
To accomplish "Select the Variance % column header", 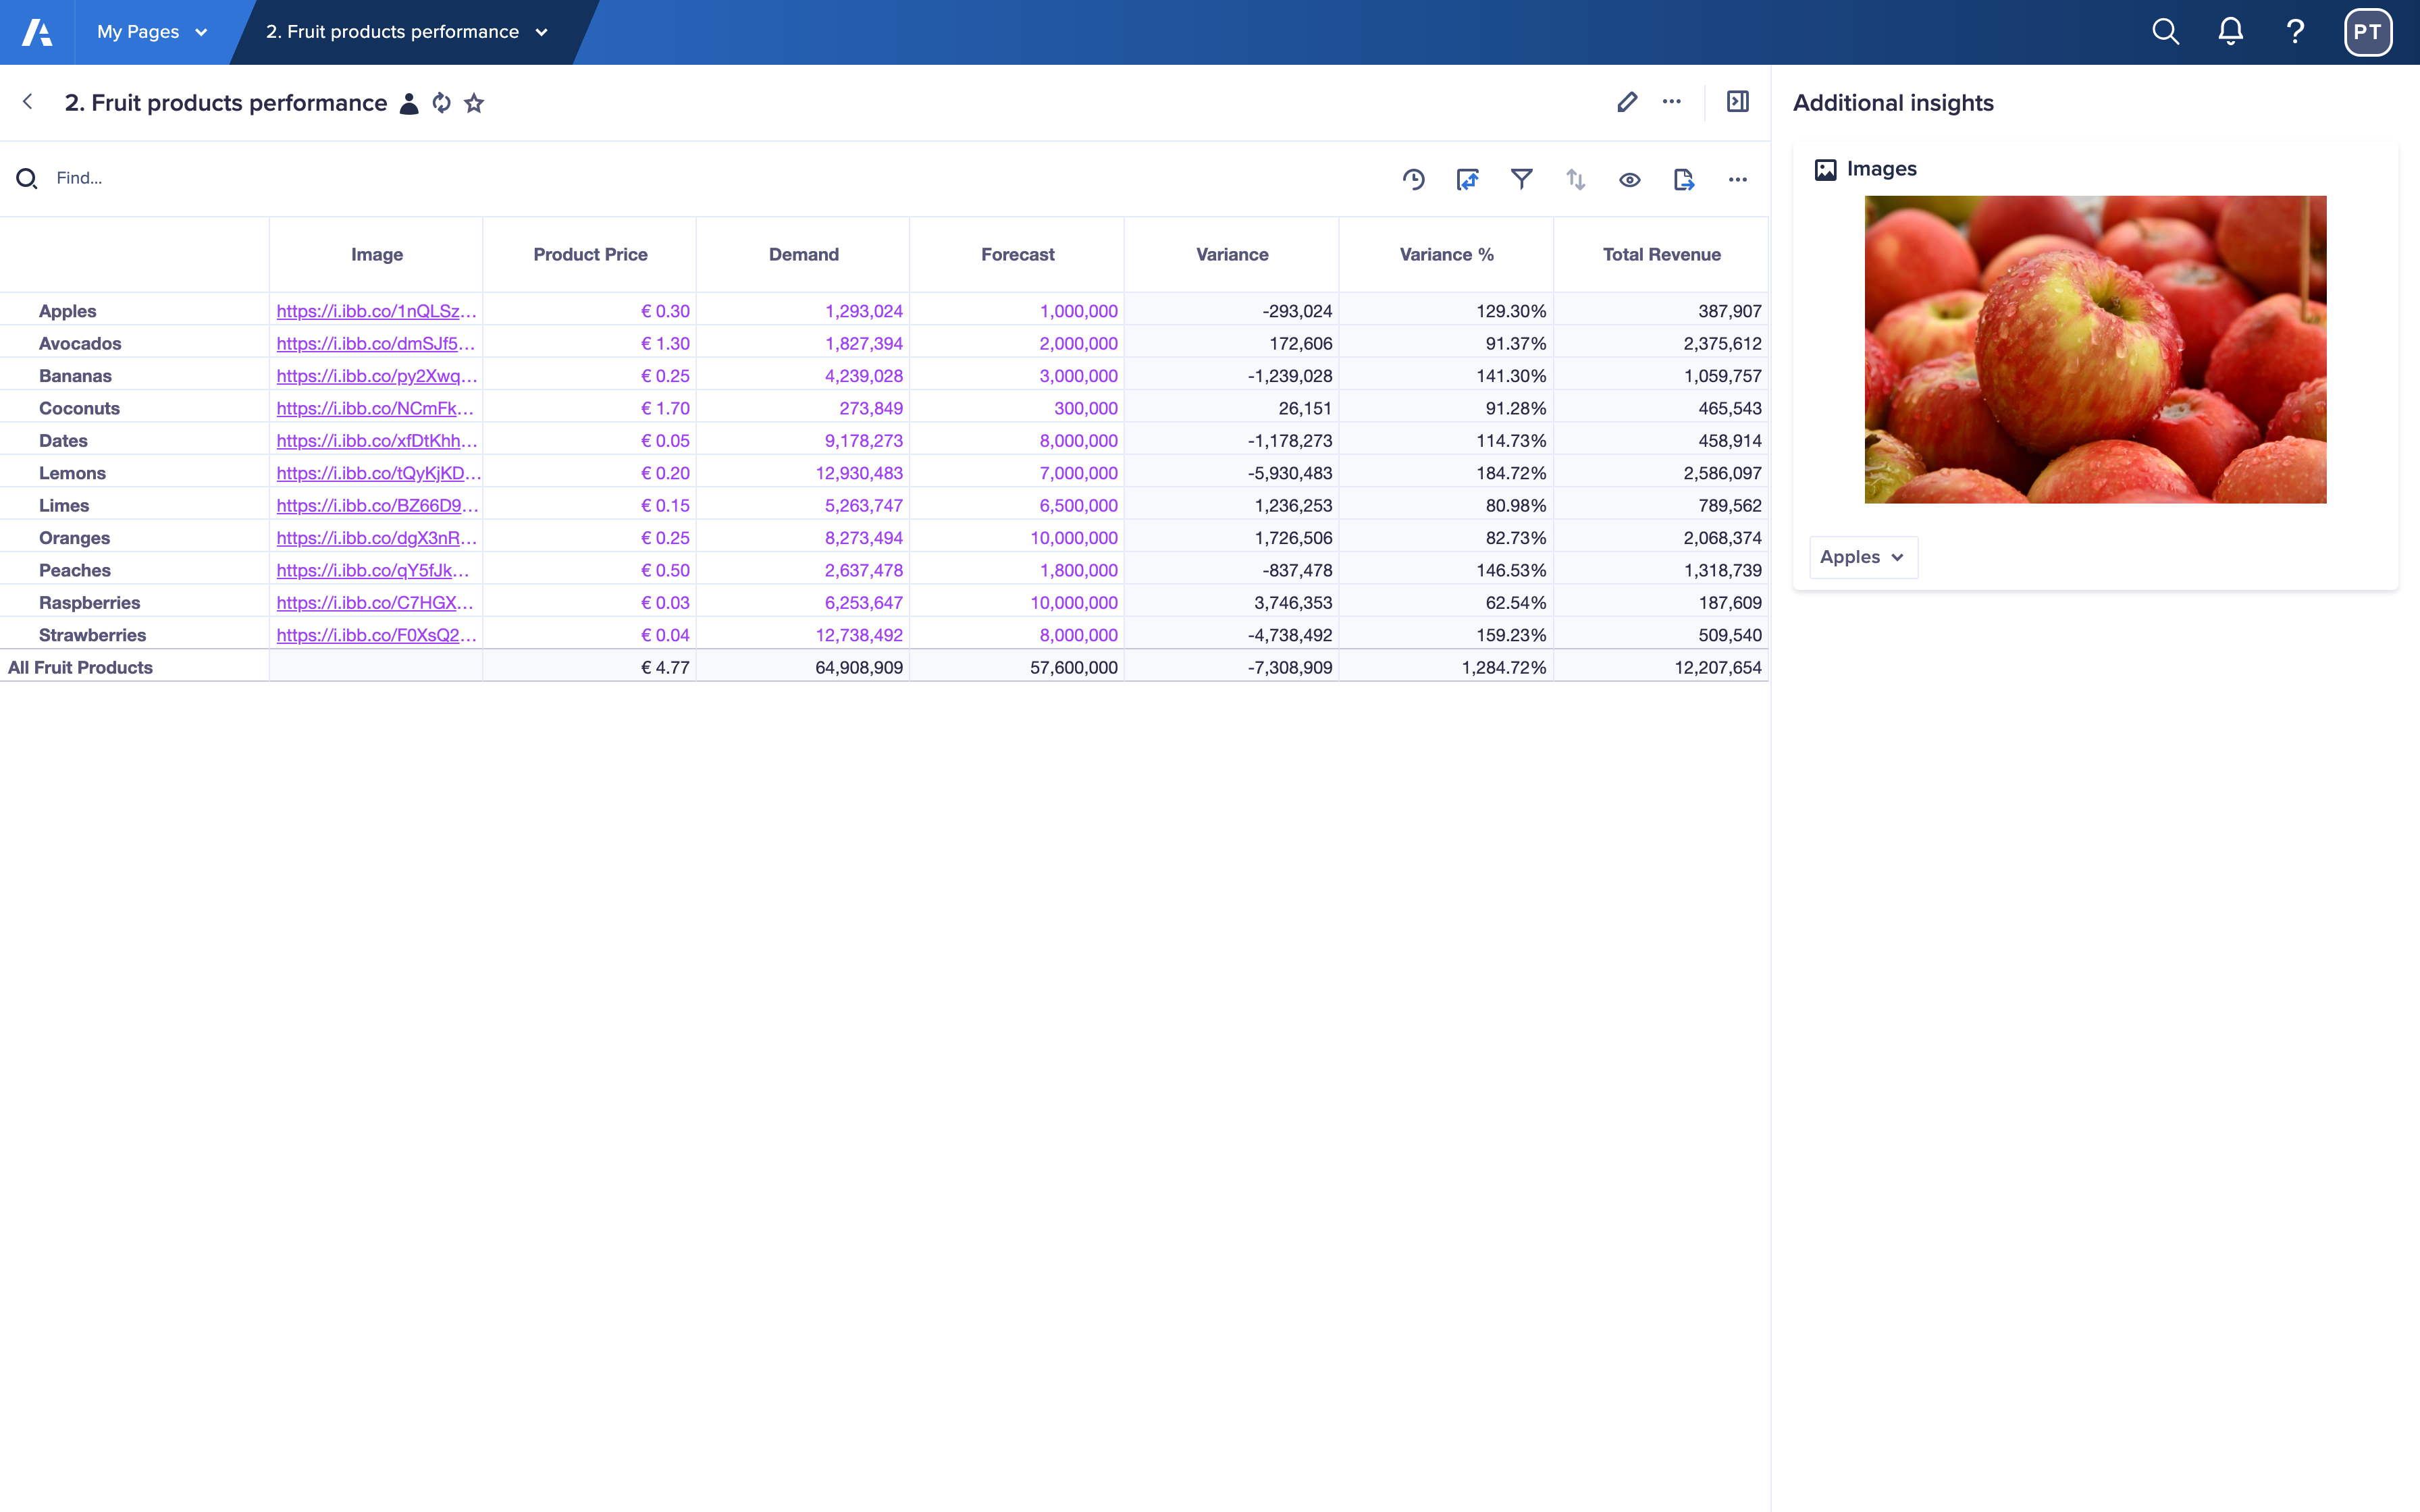I will point(1446,254).
